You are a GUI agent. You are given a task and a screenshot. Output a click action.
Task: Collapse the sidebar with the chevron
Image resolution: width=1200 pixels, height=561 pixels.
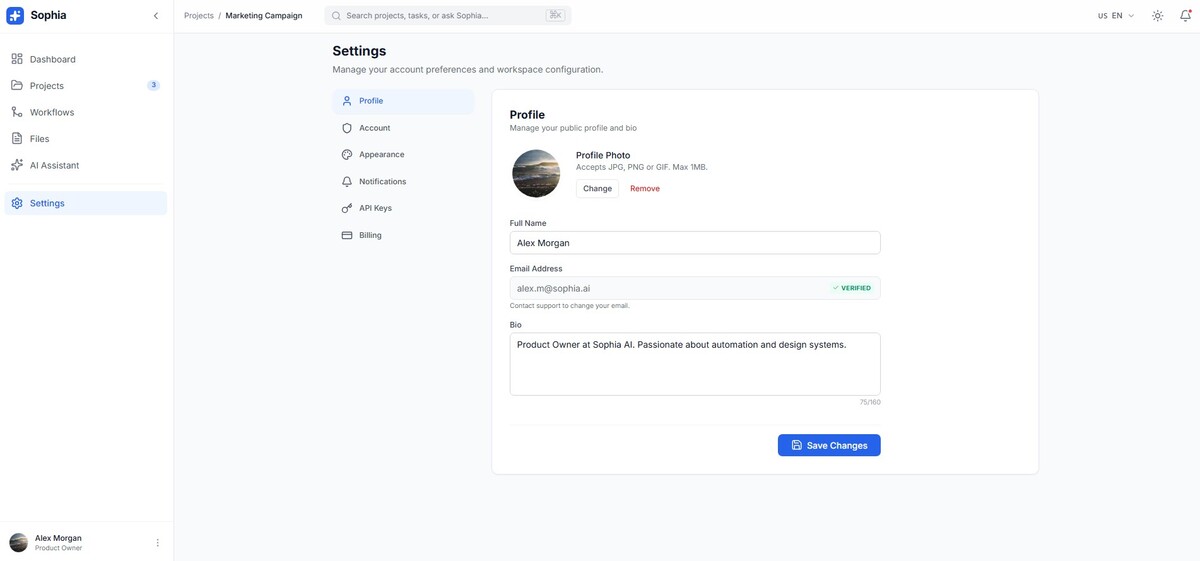pyautogui.click(x=155, y=16)
